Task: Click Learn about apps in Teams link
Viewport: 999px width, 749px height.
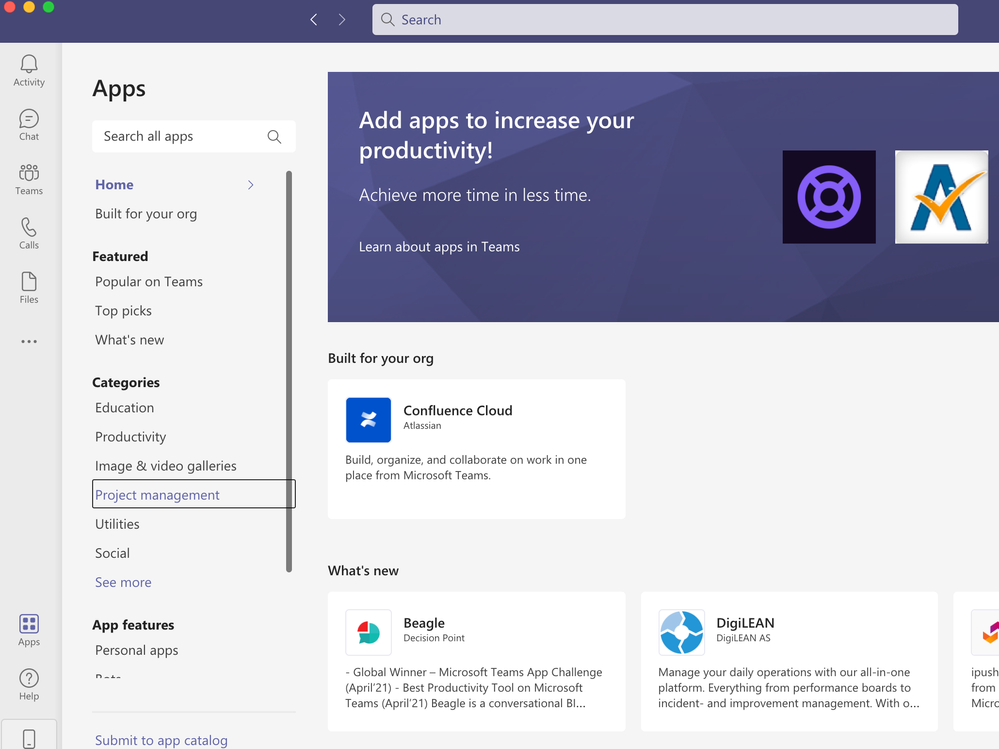Action: (x=439, y=247)
